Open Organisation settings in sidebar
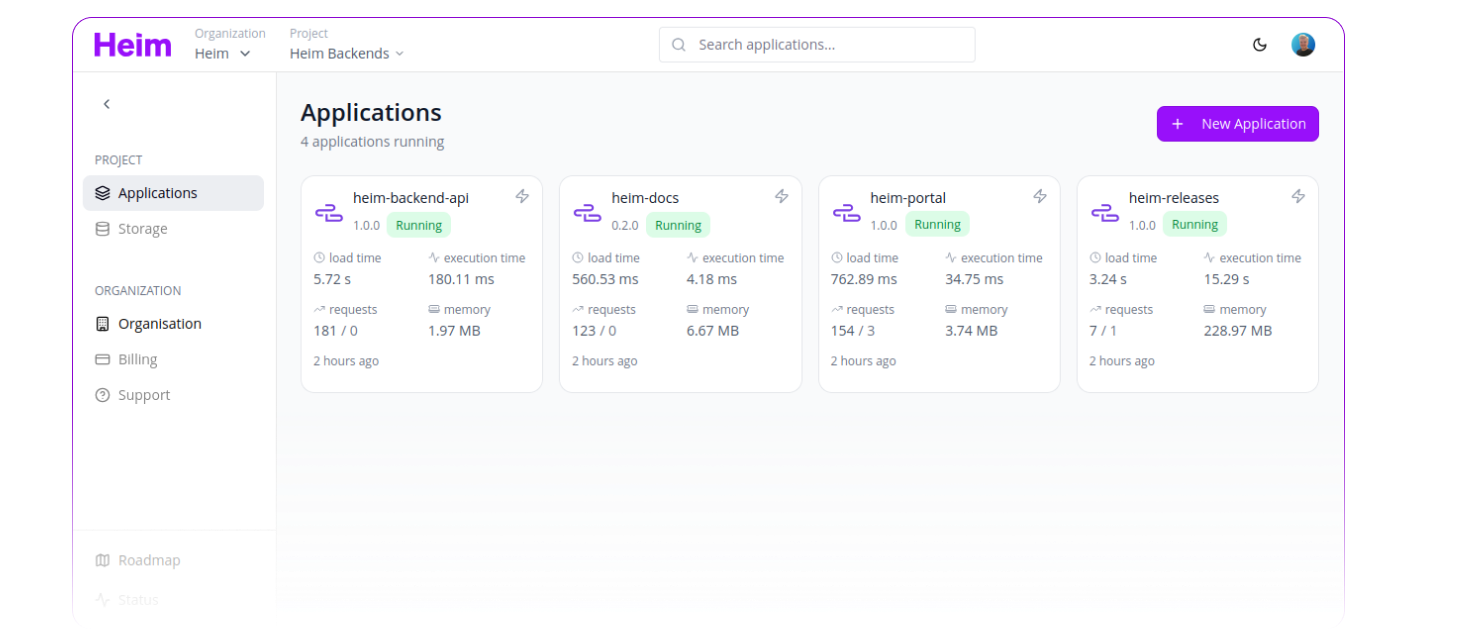Viewport: 1461px width, 630px height. [x=159, y=324]
